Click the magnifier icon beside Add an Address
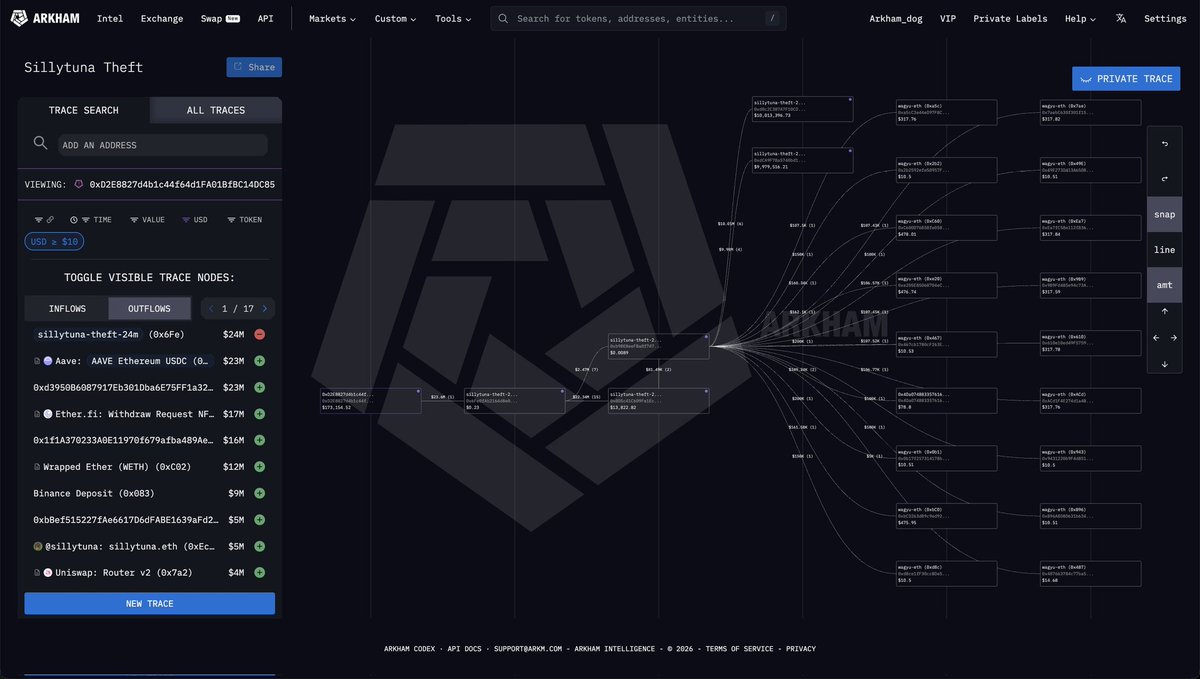This screenshot has height=679, width=1200. [41, 143]
